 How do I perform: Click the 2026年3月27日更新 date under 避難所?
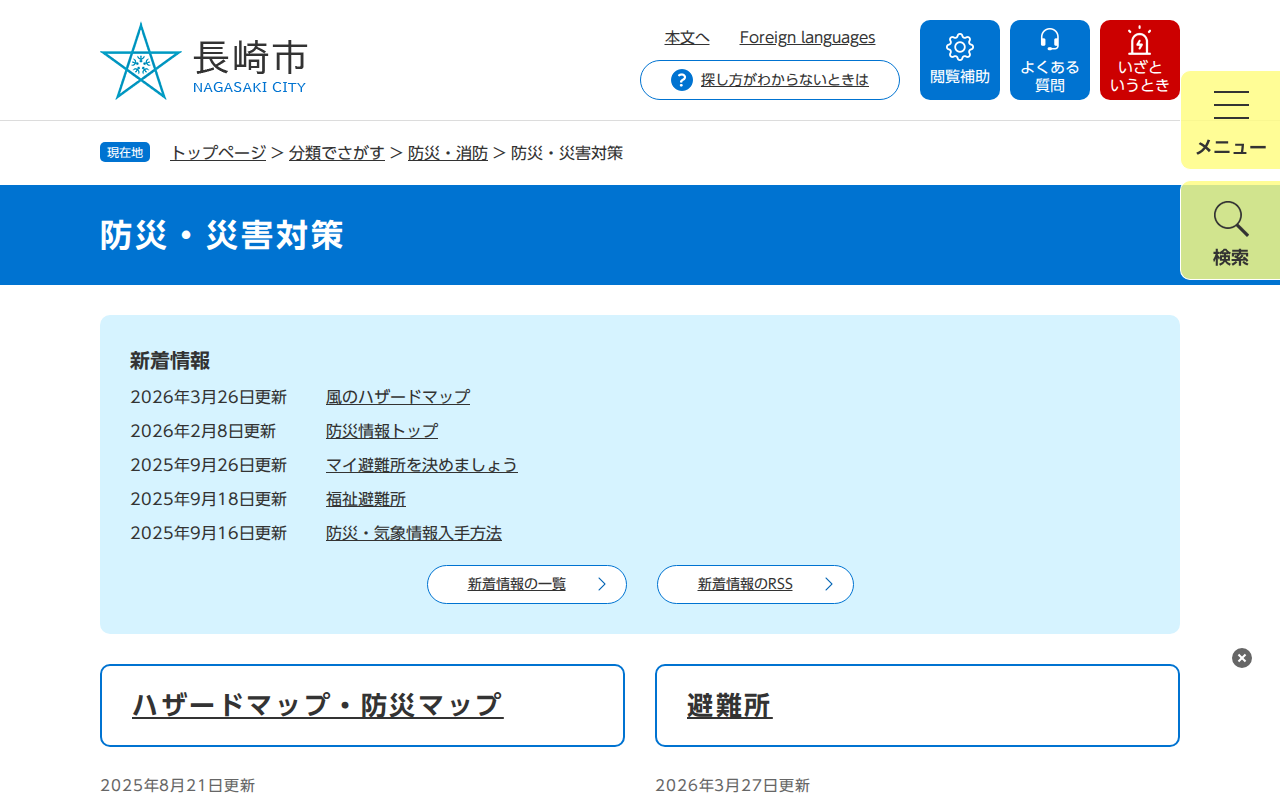click(733, 786)
